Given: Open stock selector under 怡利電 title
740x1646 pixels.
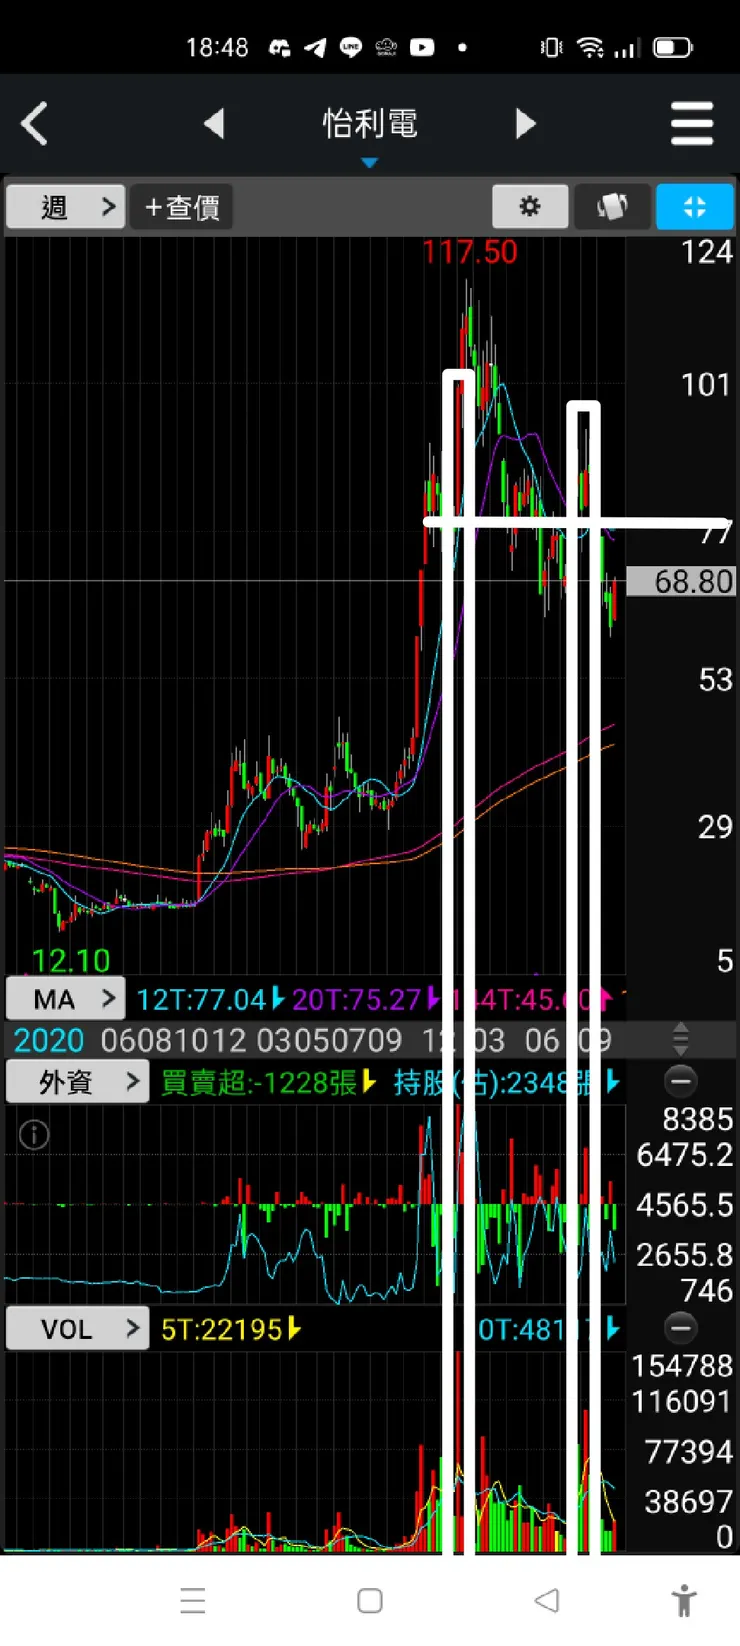Looking at the screenshot, I should point(370,163).
